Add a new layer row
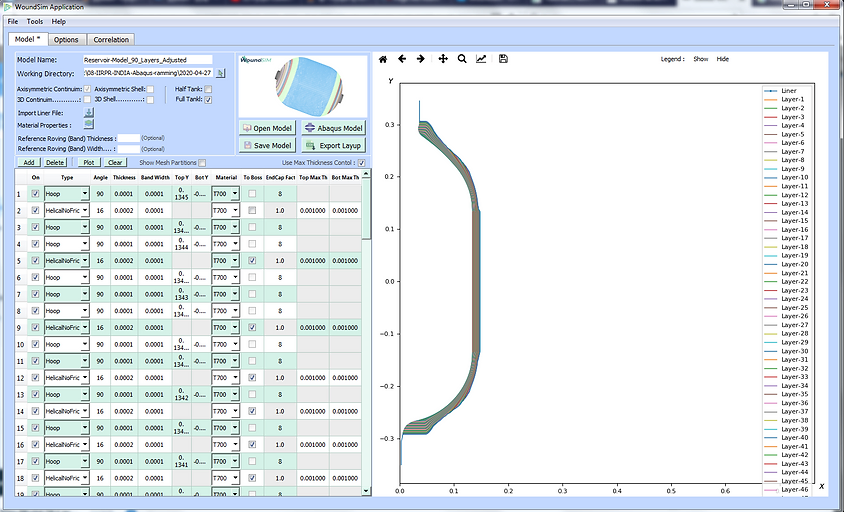 pos(29,162)
